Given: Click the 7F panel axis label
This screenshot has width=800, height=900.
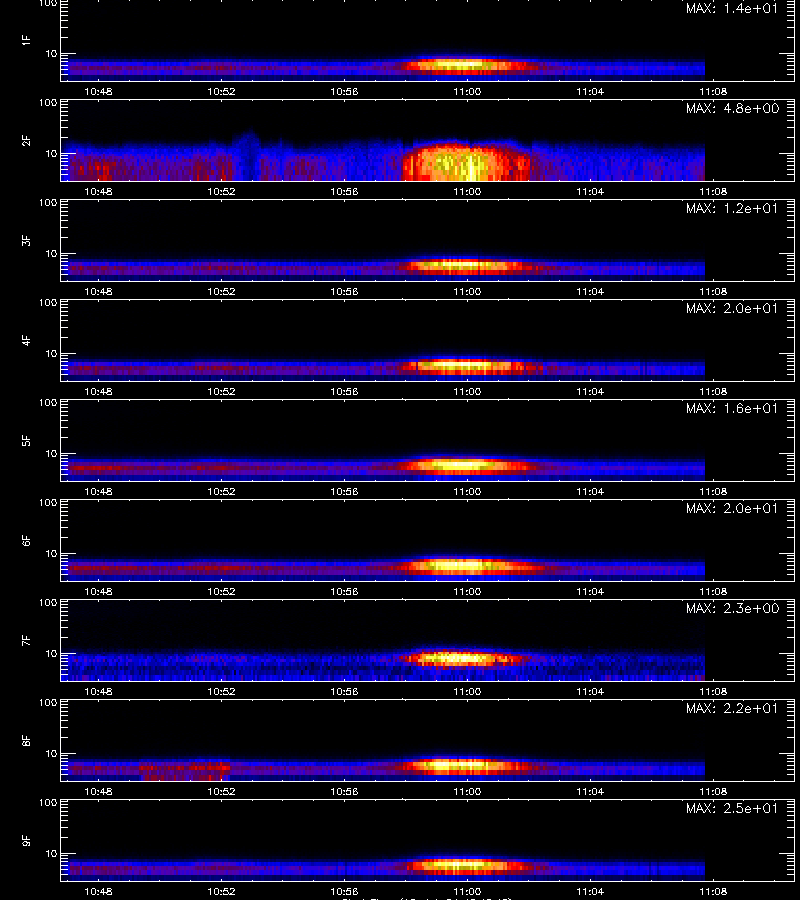Looking at the screenshot, I should (x=26, y=641).
